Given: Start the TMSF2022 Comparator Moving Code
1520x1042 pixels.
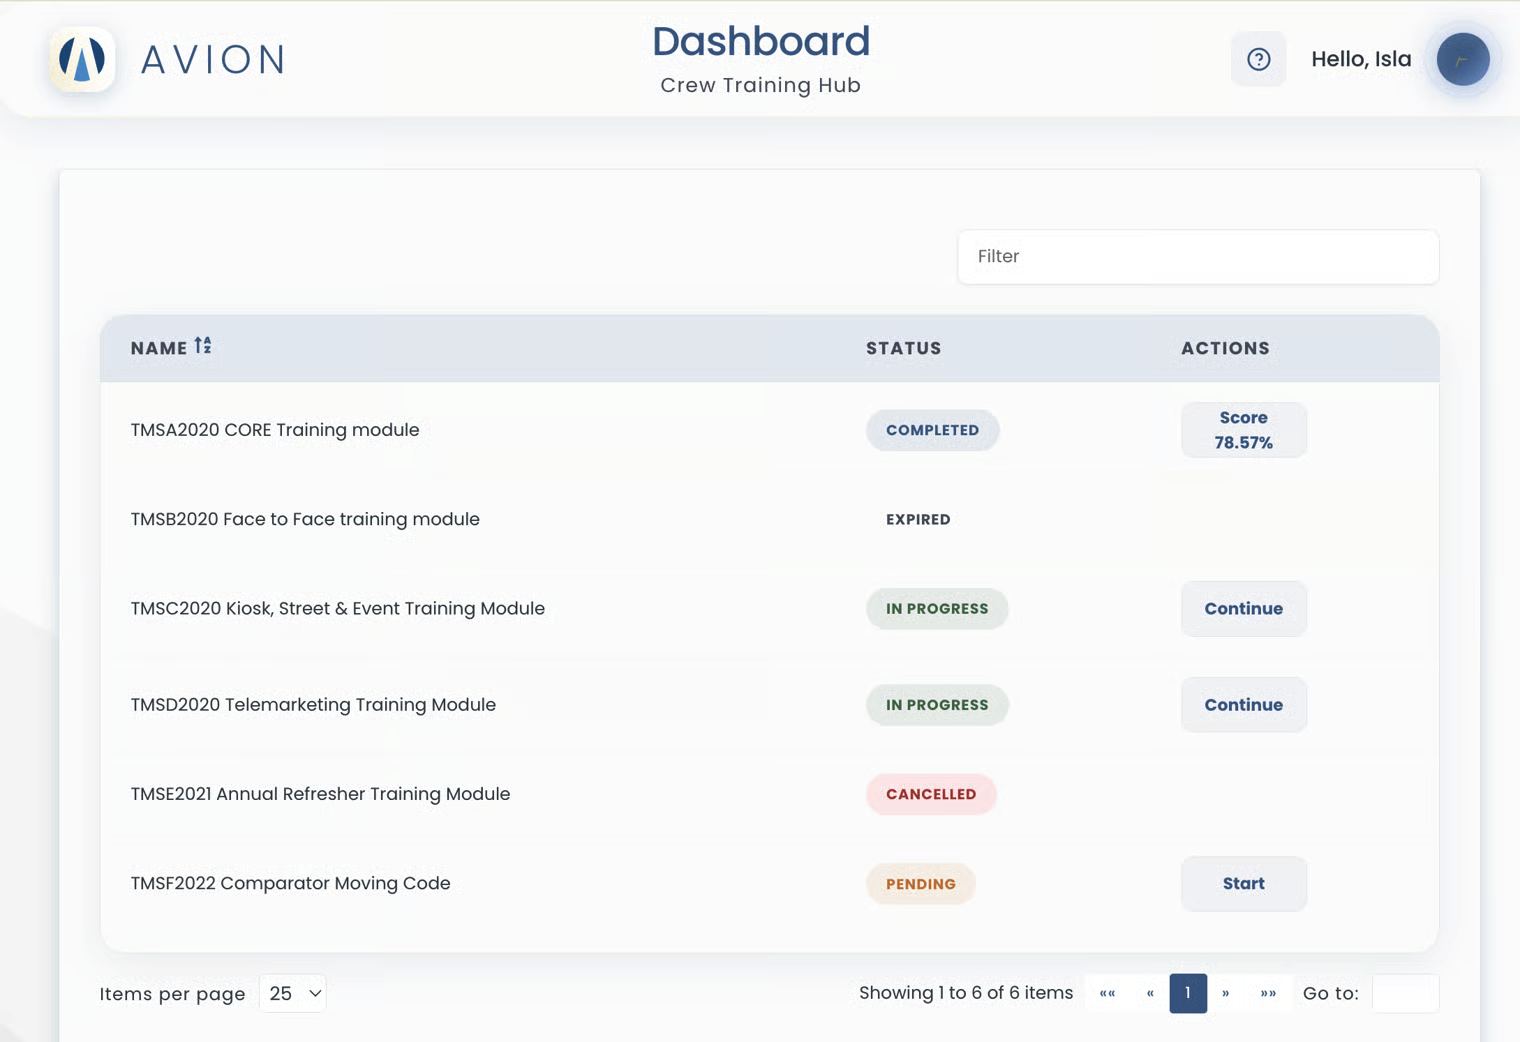Looking at the screenshot, I should pyautogui.click(x=1243, y=884).
